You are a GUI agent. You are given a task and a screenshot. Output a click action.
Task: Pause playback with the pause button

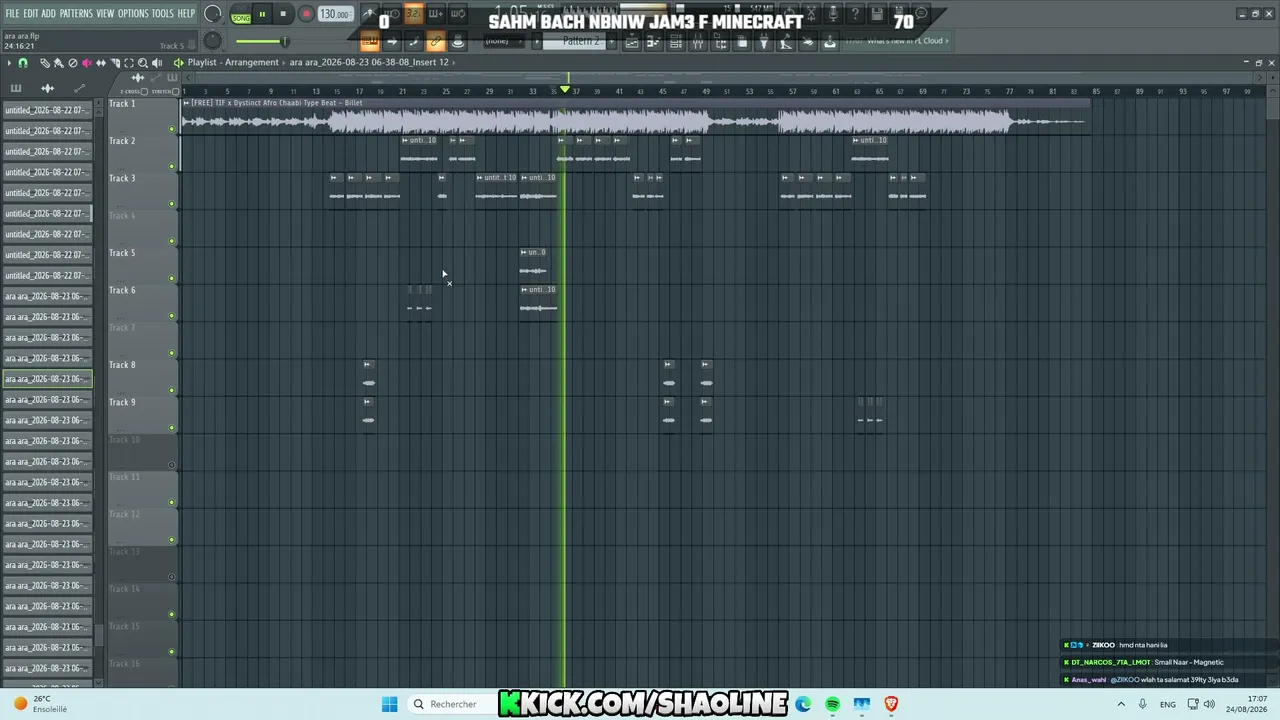tap(262, 14)
